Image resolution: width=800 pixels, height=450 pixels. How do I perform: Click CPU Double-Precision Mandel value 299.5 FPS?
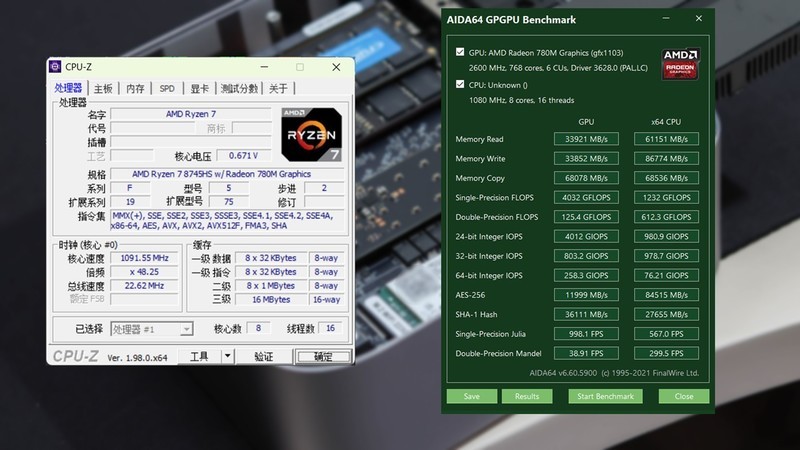coord(666,353)
